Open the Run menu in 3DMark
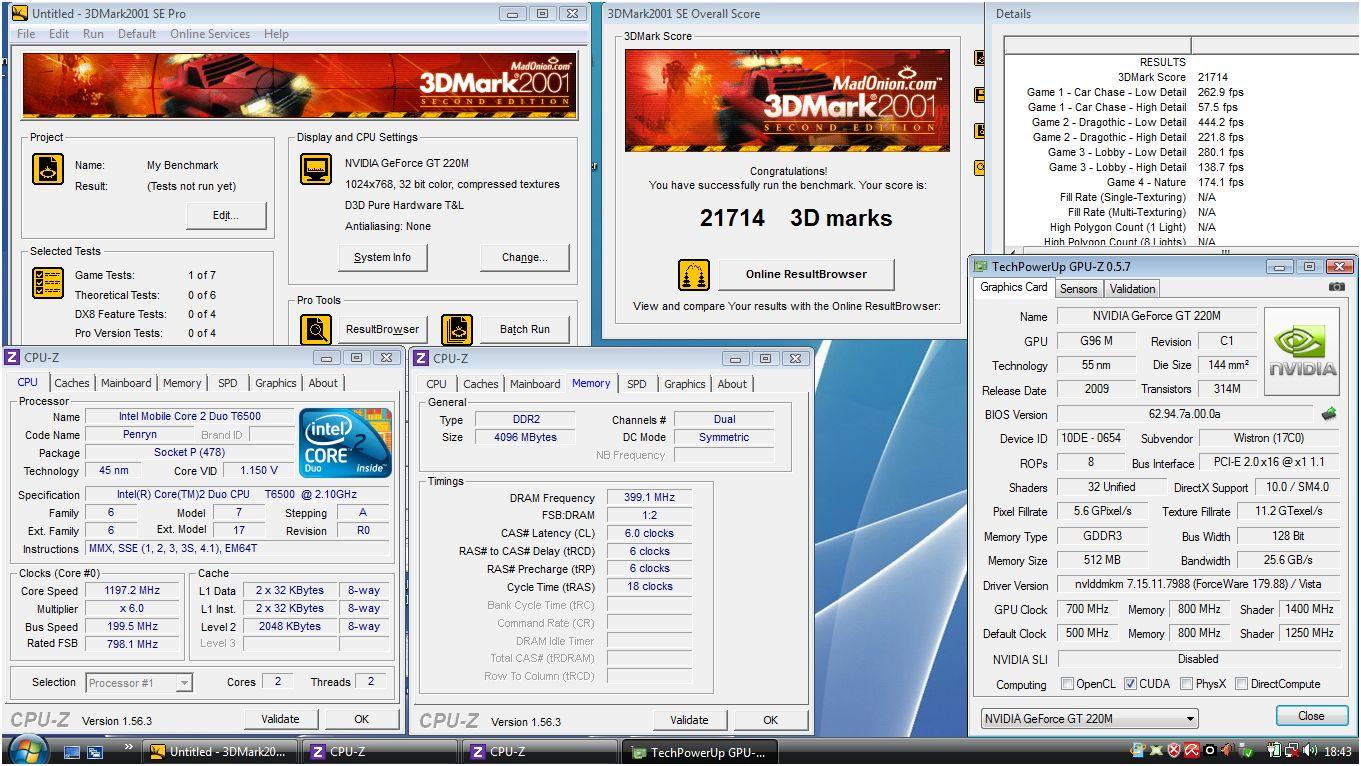Screen dimensions: 1361x766 tap(93, 34)
